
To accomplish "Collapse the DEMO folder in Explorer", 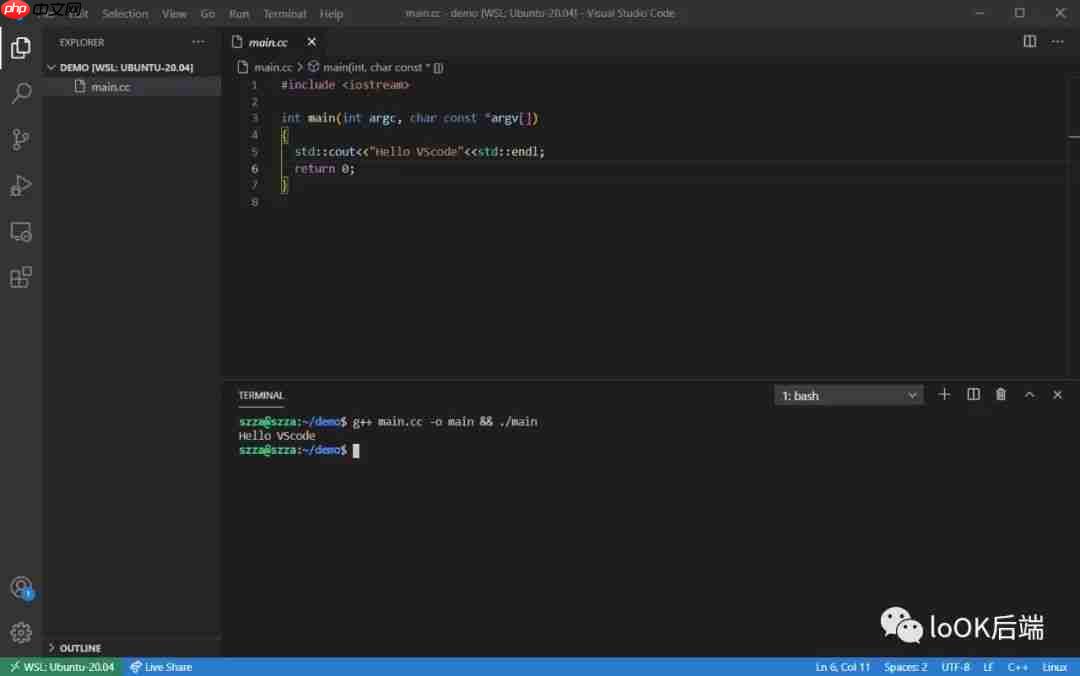I will pyautogui.click(x=51, y=67).
